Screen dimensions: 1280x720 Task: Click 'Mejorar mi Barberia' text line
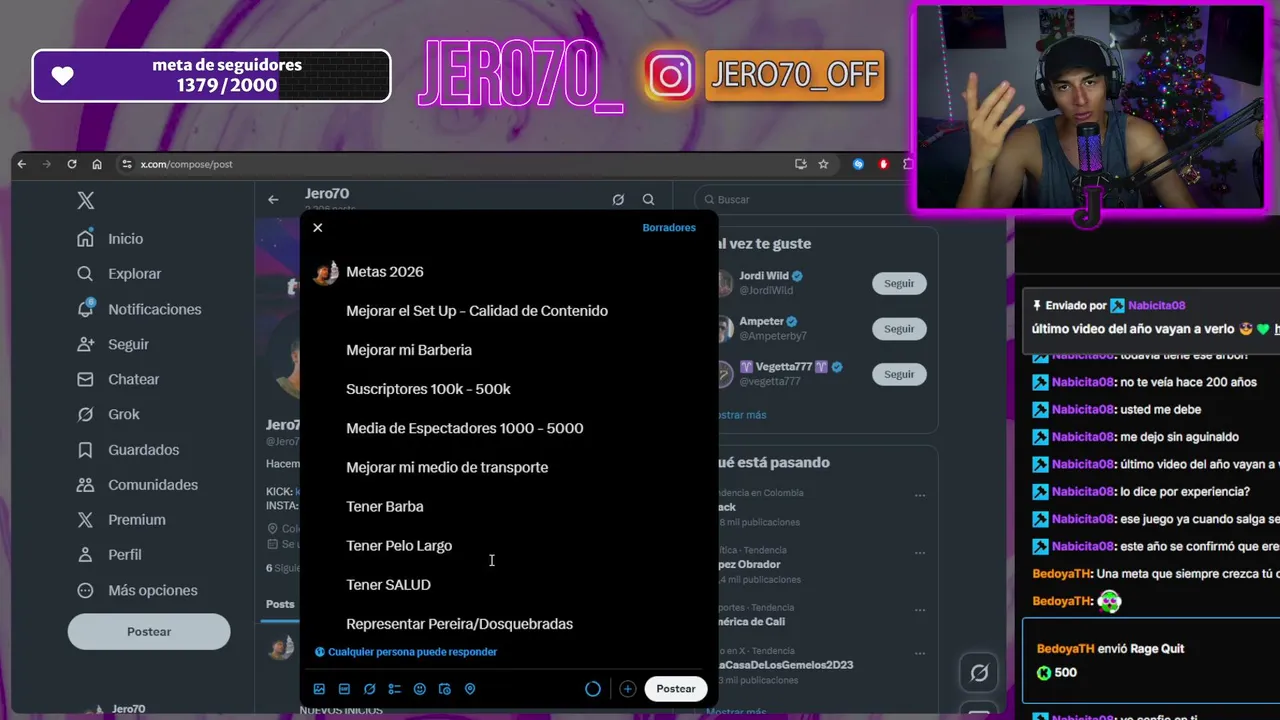pyautogui.click(x=409, y=350)
